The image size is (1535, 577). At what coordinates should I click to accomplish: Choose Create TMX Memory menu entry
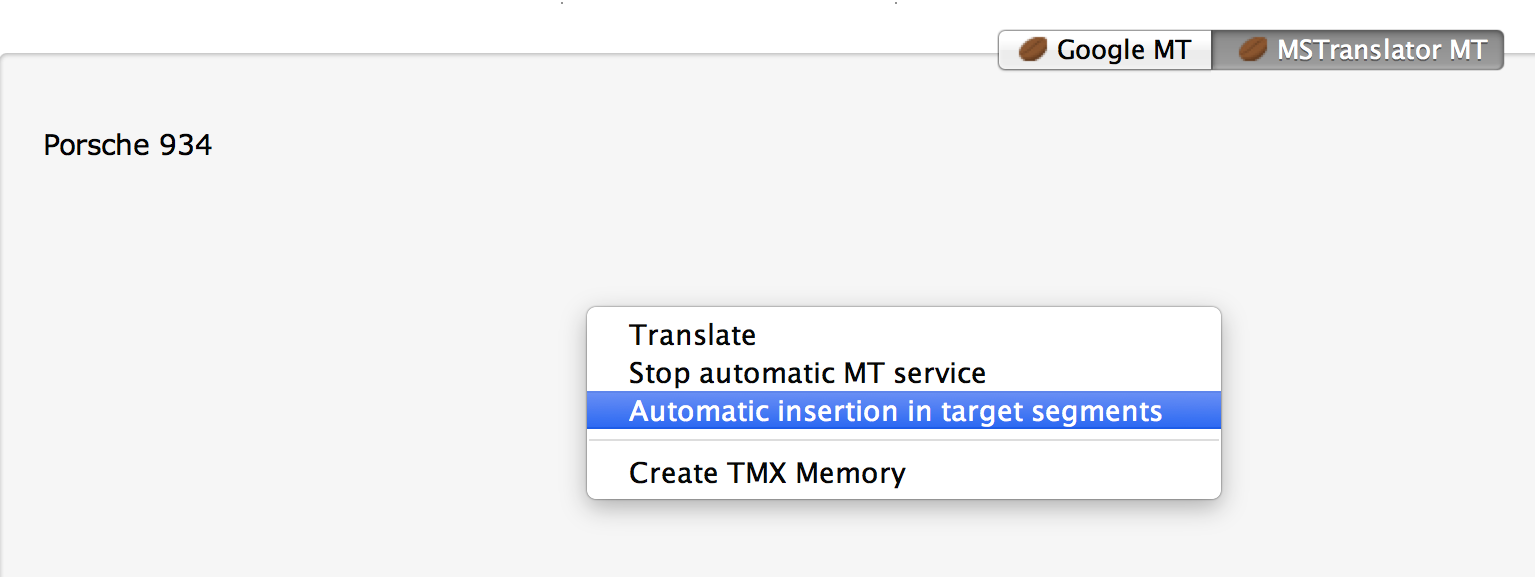(x=767, y=472)
